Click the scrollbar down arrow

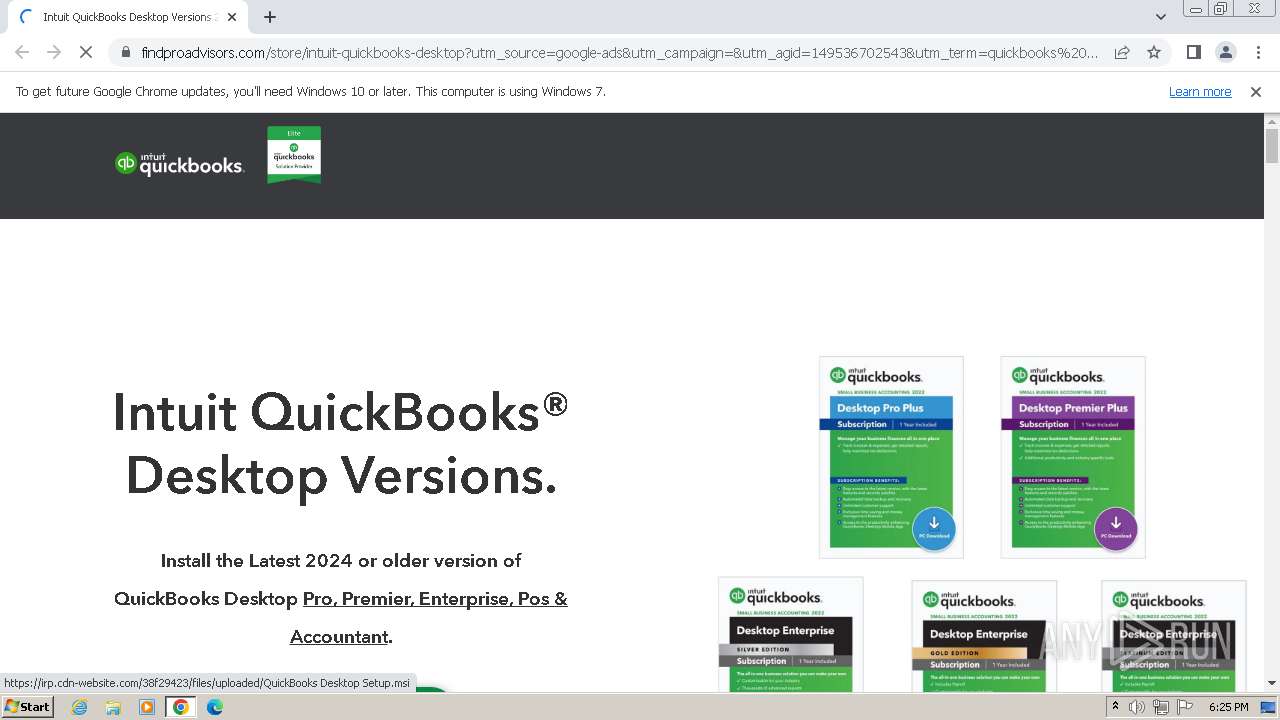coord(1272,683)
